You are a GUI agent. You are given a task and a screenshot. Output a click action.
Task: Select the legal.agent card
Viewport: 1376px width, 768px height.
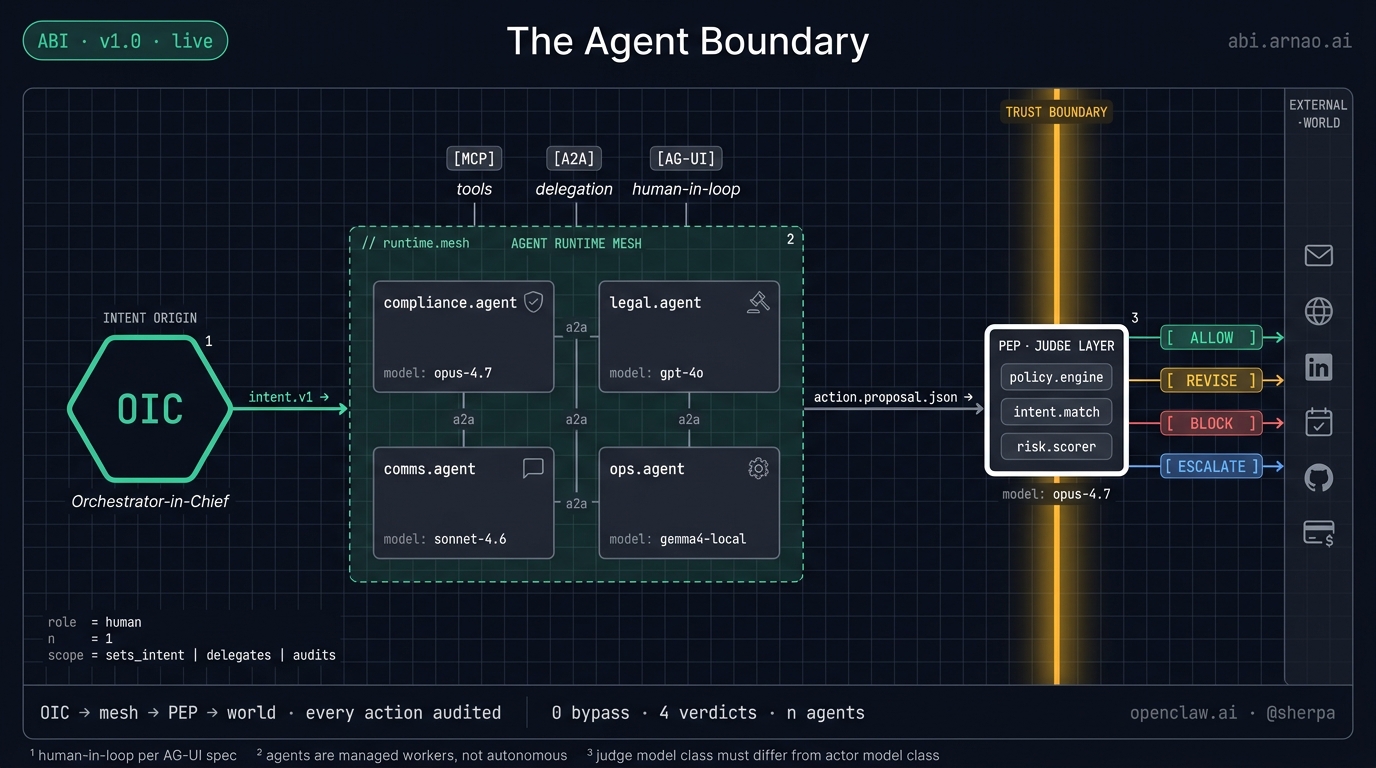(689, 336)
